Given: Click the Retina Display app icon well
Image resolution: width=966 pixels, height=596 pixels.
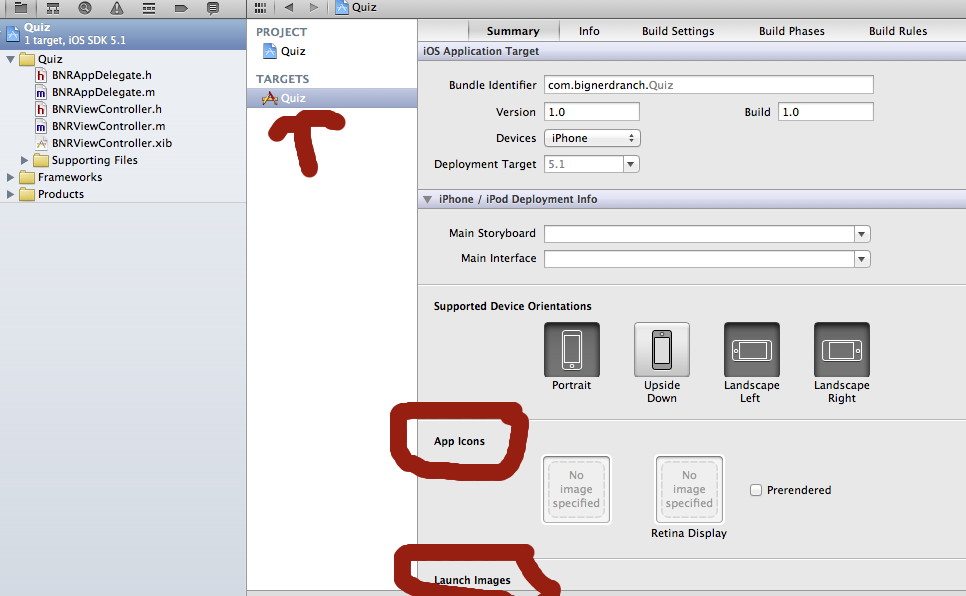Looking at the screenshot, I should click(689, 489).
